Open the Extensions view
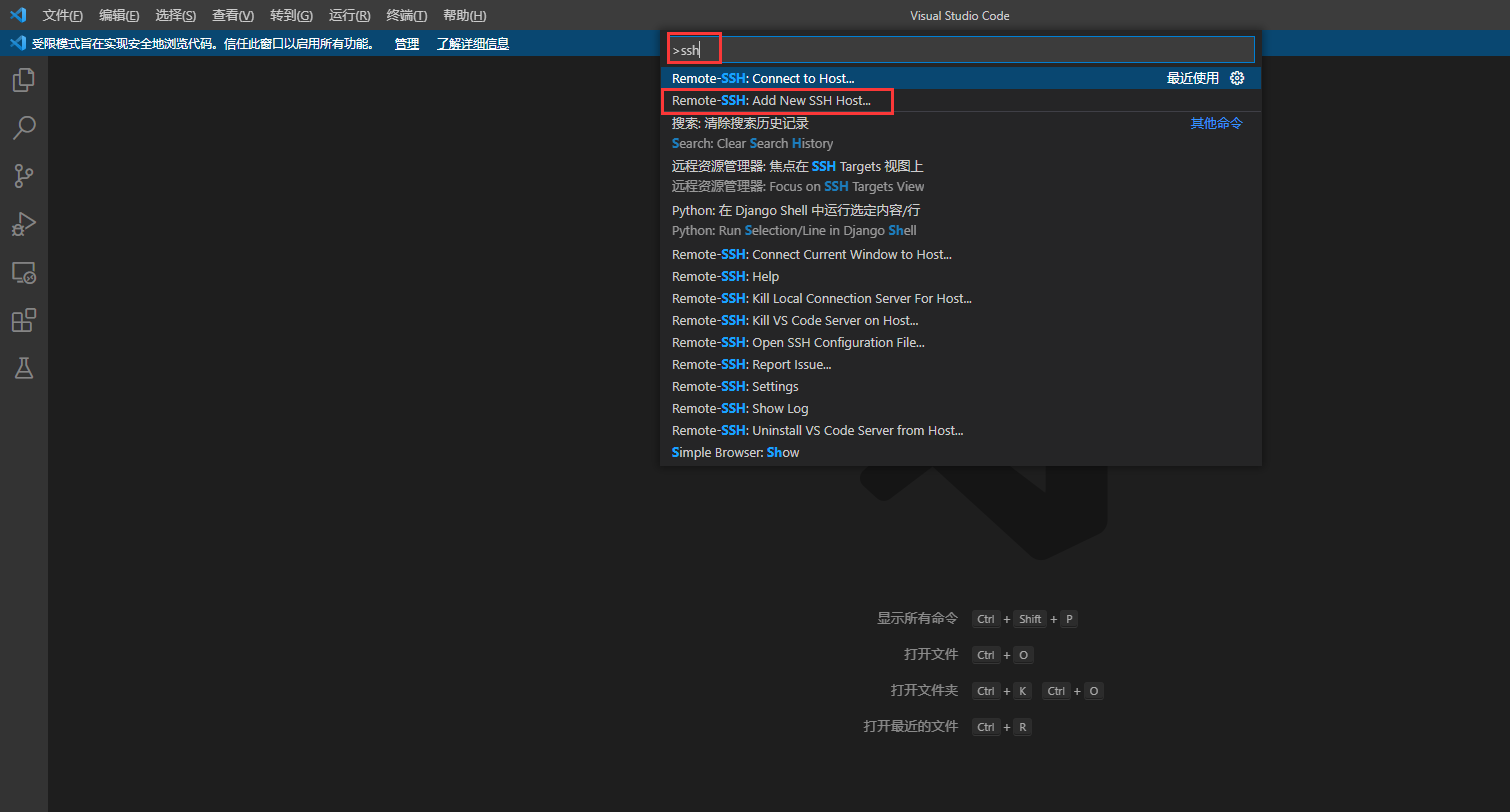The height and width of the screenshot is (812, 1510). pyautogui.click(x=24, y=320)
